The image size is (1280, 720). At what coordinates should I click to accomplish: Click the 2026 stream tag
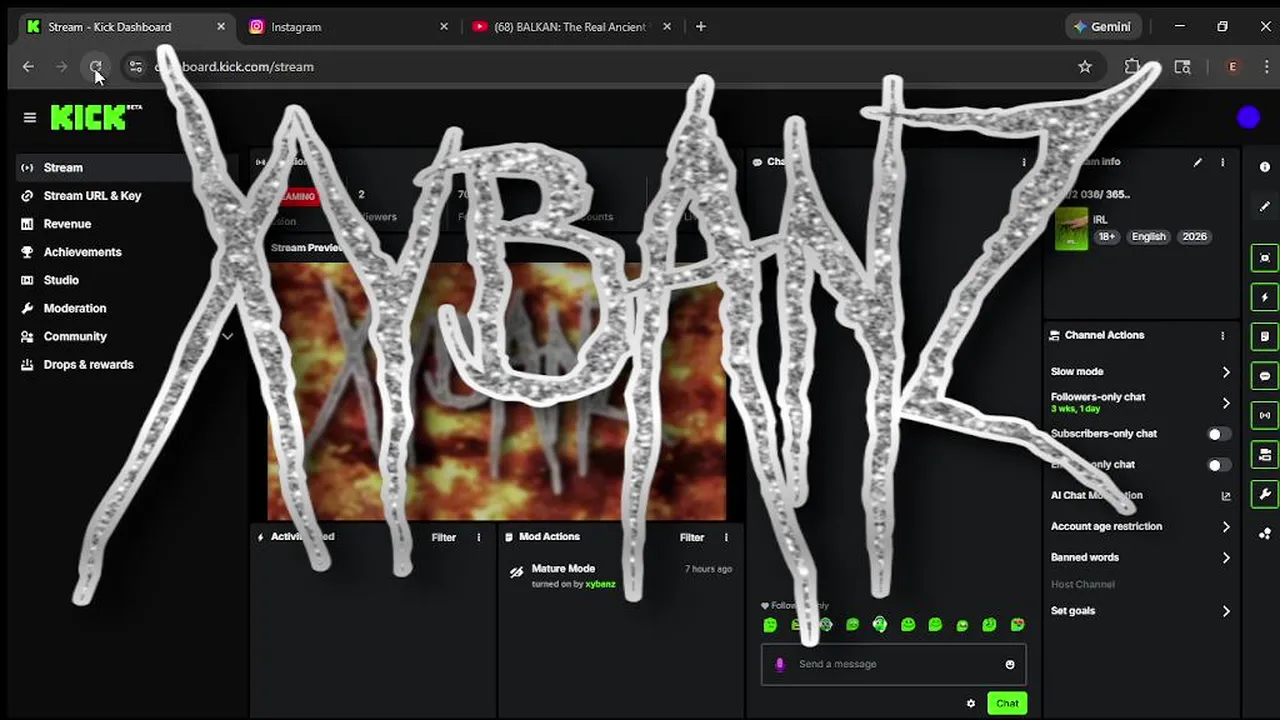1194,237
